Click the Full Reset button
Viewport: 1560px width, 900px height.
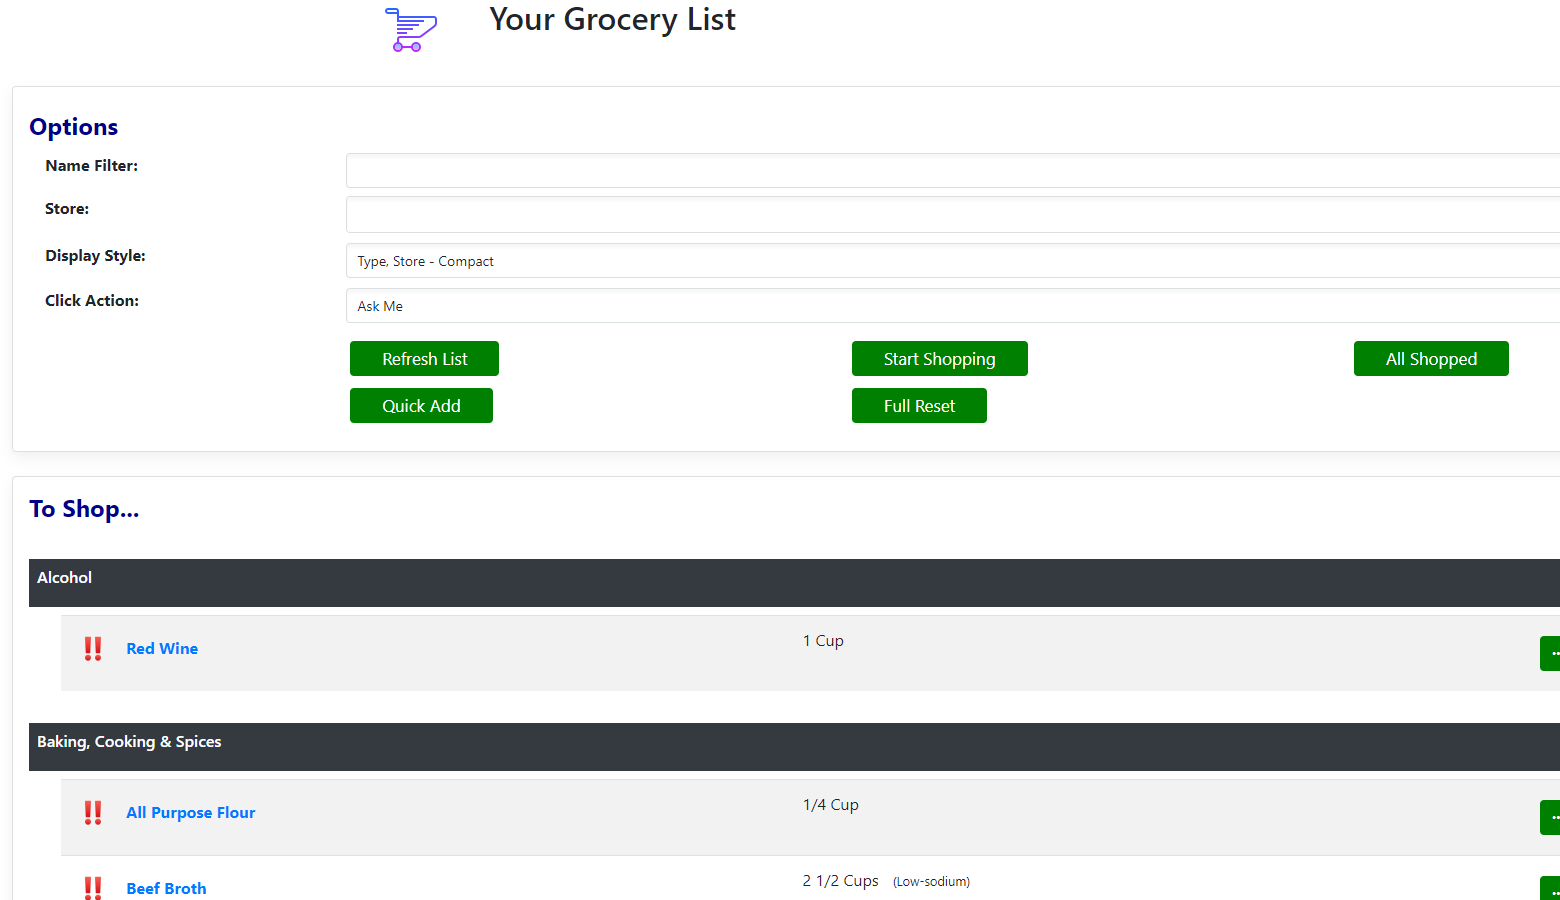coord(919,406)
